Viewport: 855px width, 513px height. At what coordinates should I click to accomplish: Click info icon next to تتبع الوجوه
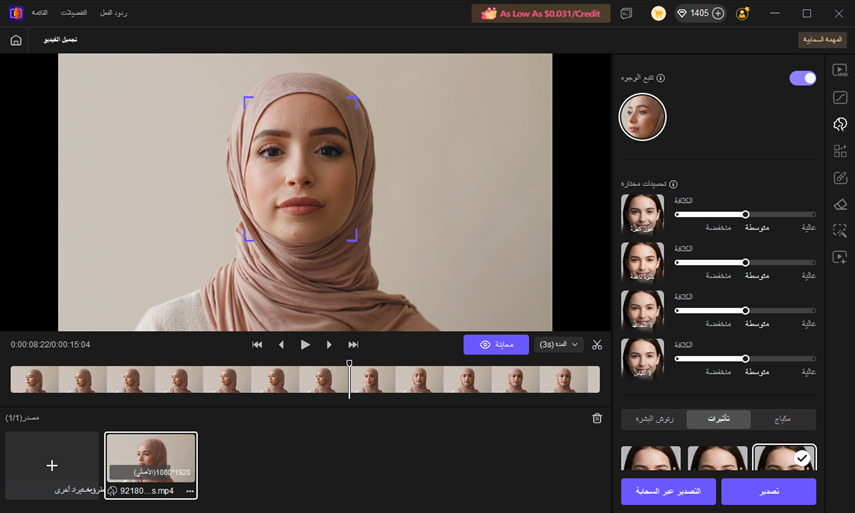(660, 78)
